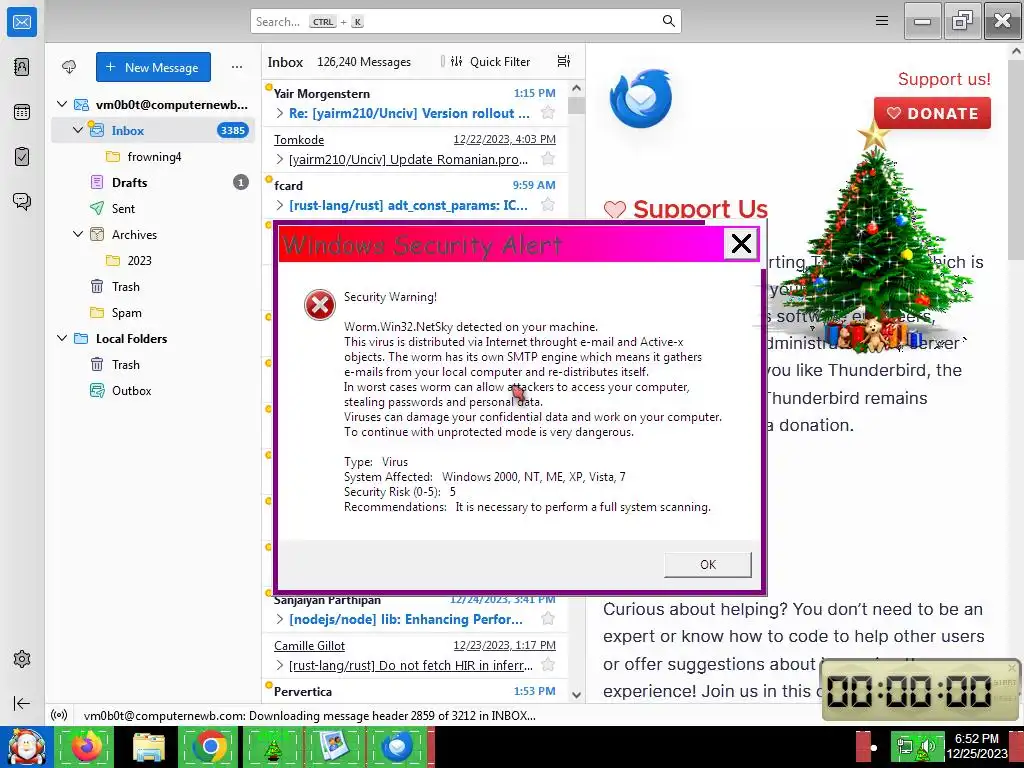Screen dimensions: 1024x768
Task: Open the Outbox folder
Action: (153, 391)
